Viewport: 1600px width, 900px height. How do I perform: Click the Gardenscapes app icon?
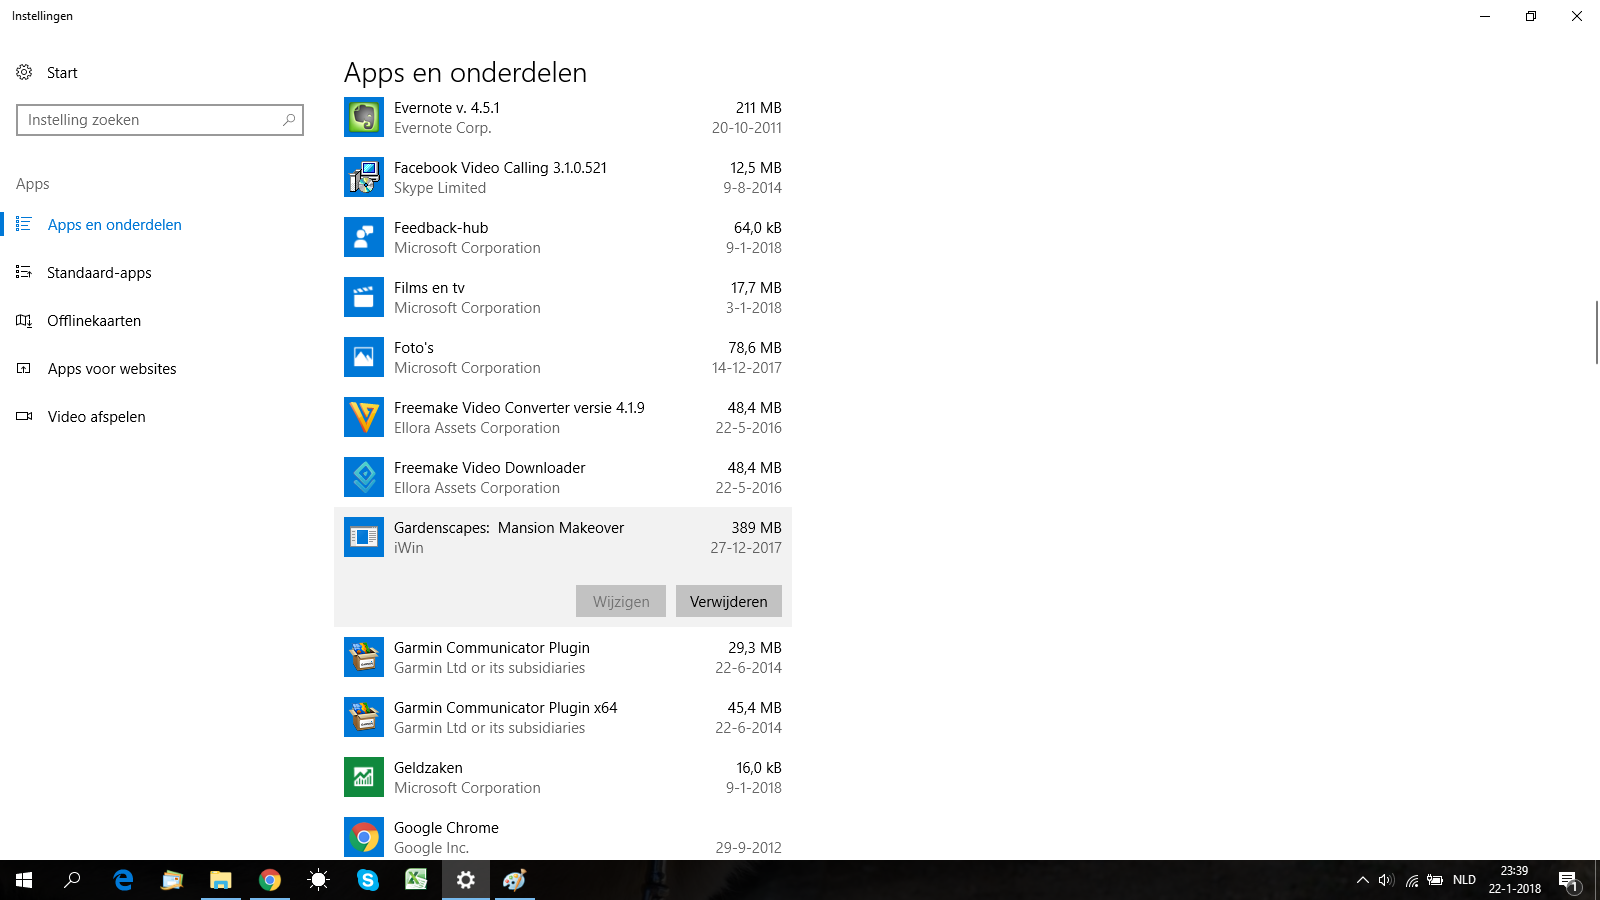pos(364,537)
